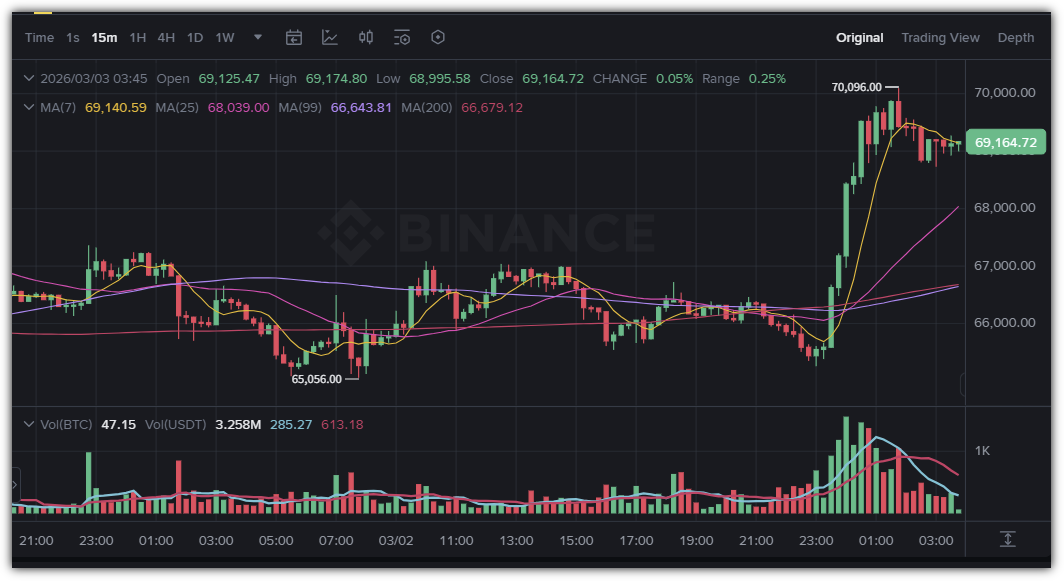
Task: Click the 1K volume axis label
Action: 982,451
